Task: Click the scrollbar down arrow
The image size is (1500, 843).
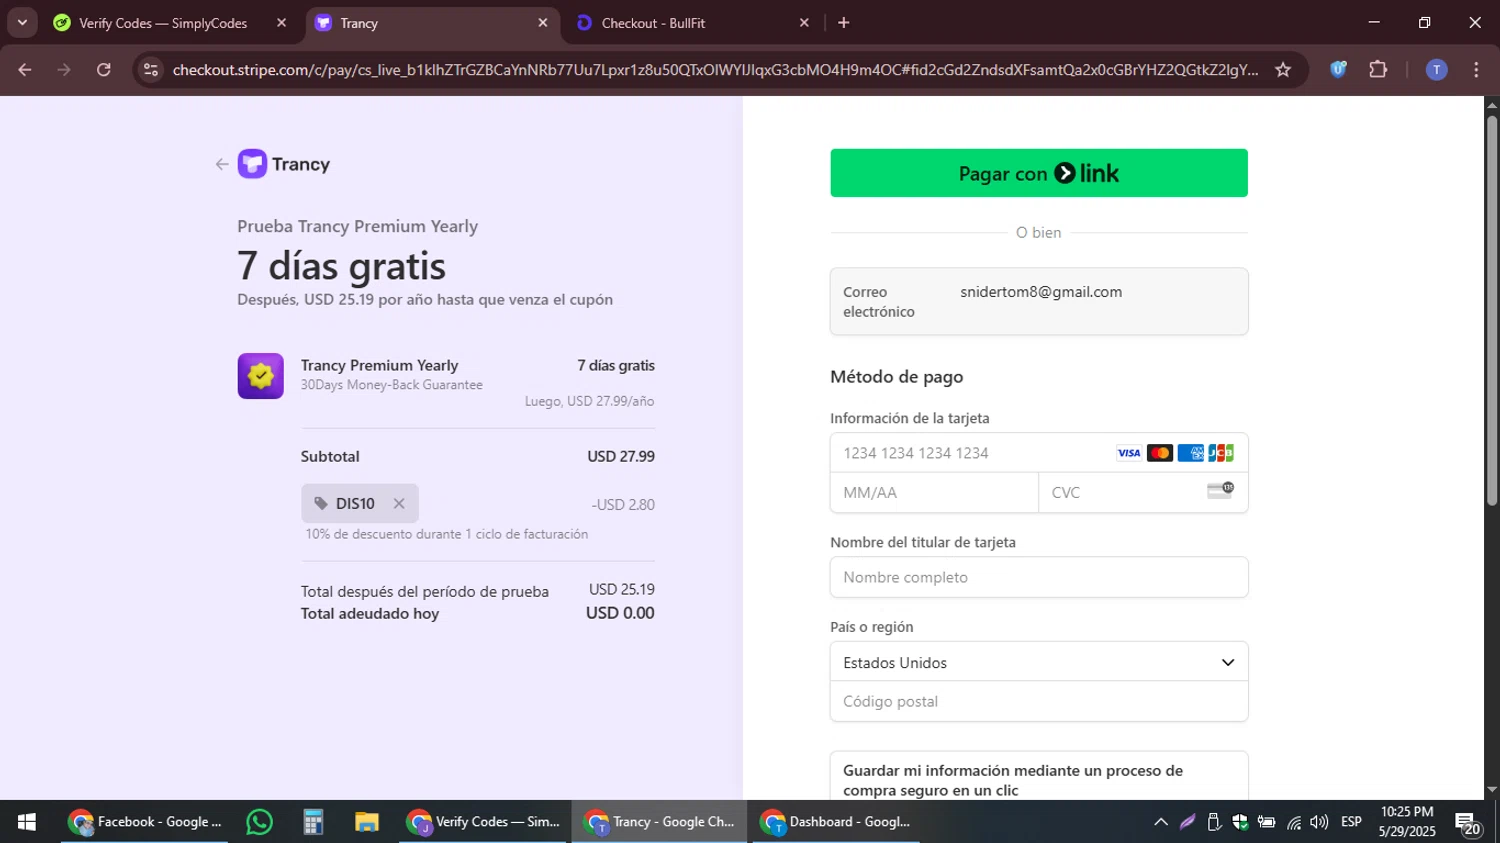Action: coord(1492,790)
